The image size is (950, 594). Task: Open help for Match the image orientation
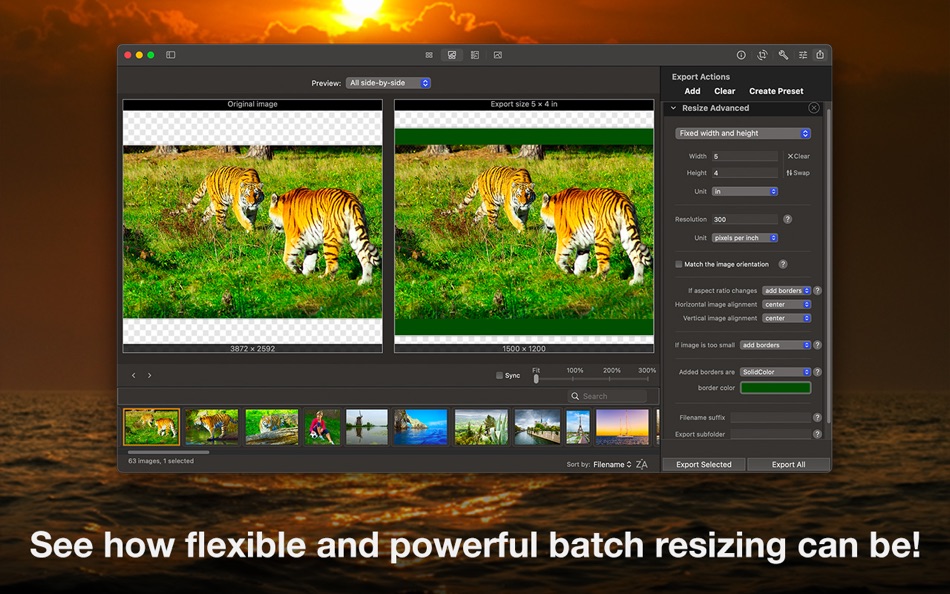(783, 264)
